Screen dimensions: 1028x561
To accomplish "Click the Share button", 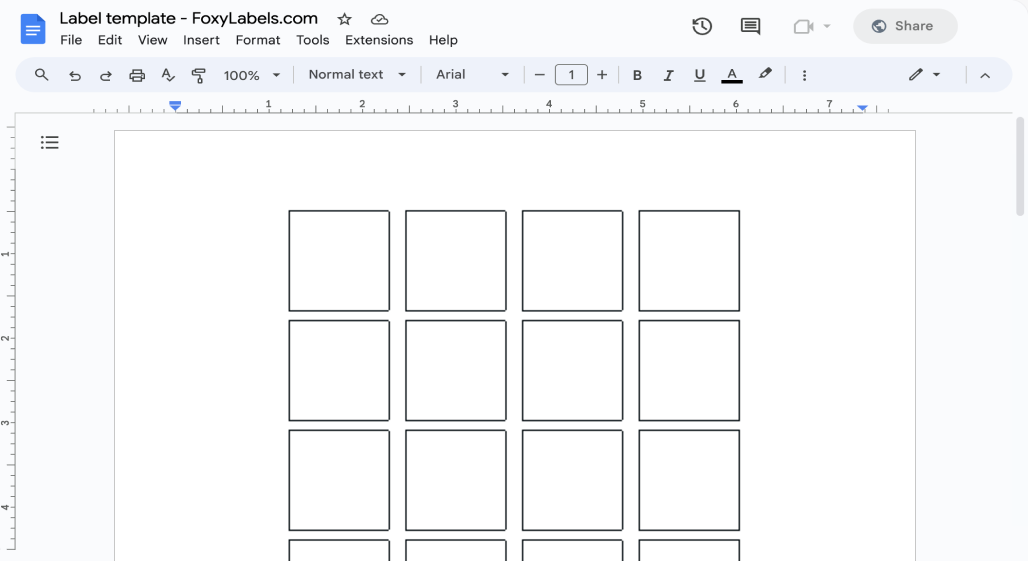I will pyautogui.click(x=905, y=26).
